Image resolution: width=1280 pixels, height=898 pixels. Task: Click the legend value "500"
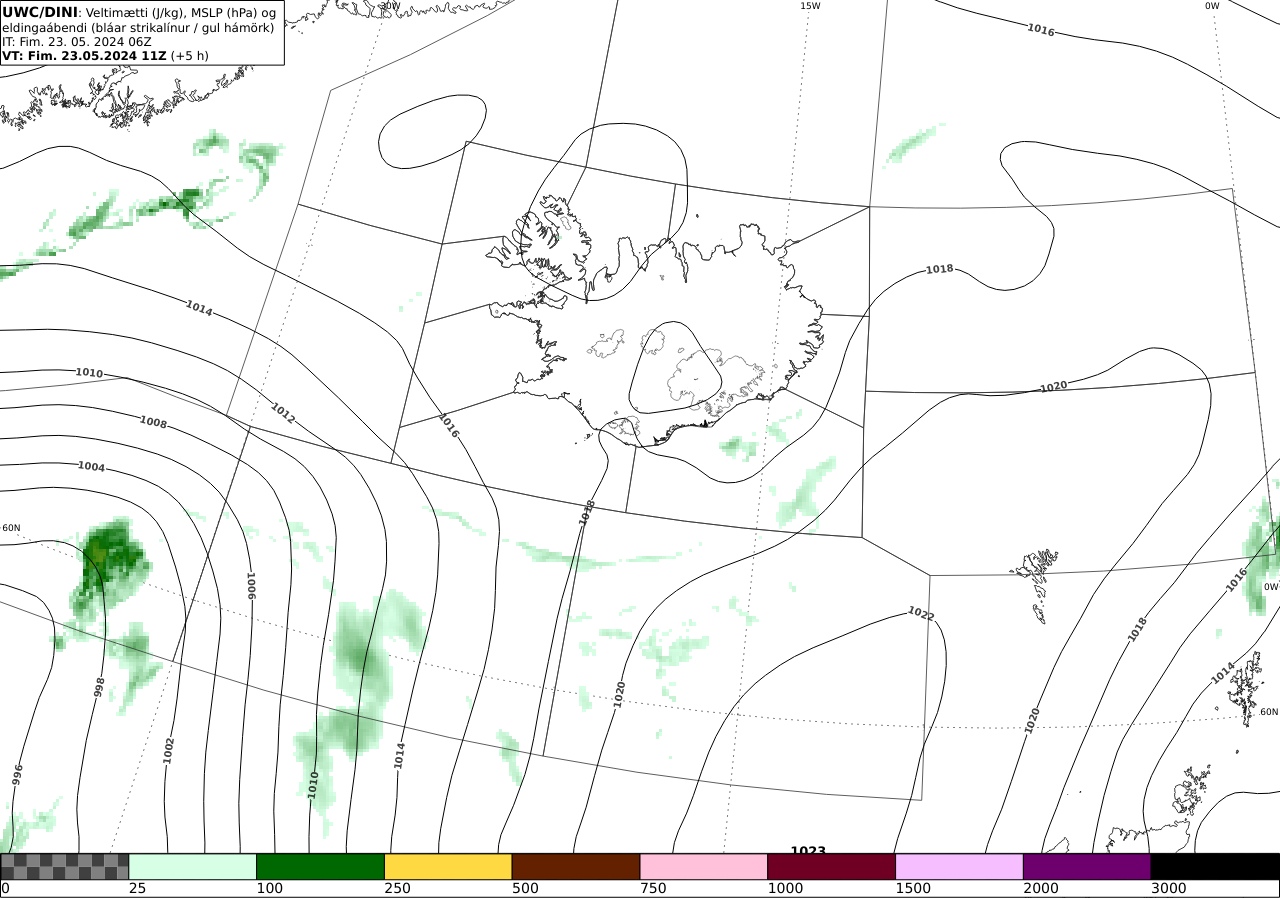click(x=525, y=888)
